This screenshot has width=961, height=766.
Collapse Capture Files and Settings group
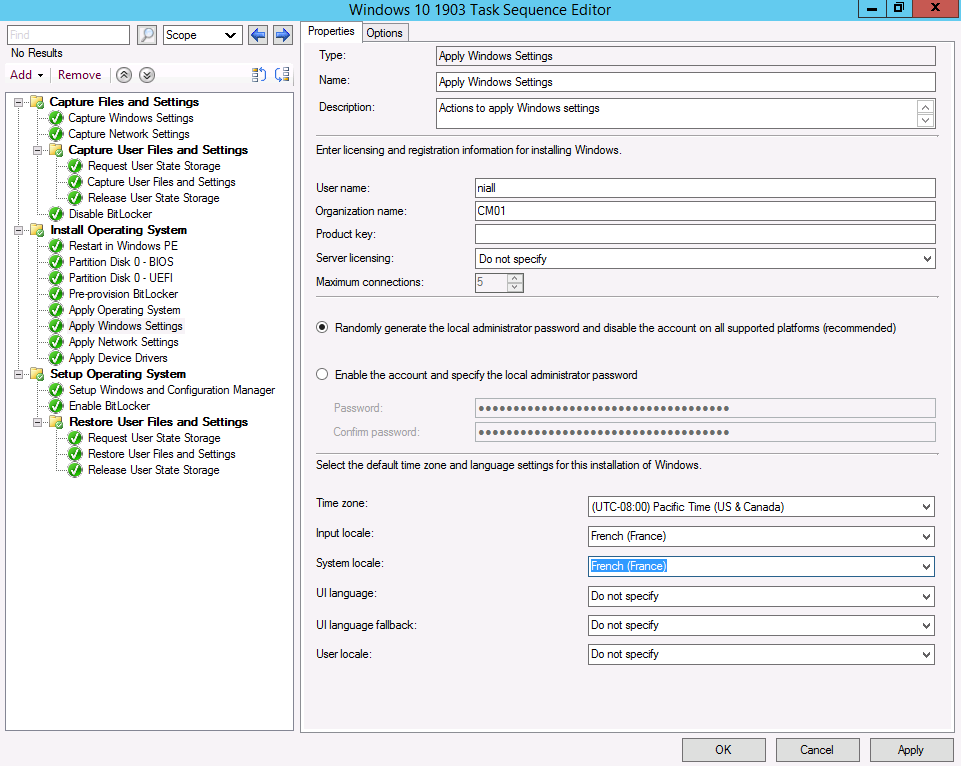pyautogui.click(x=18, y=102)
